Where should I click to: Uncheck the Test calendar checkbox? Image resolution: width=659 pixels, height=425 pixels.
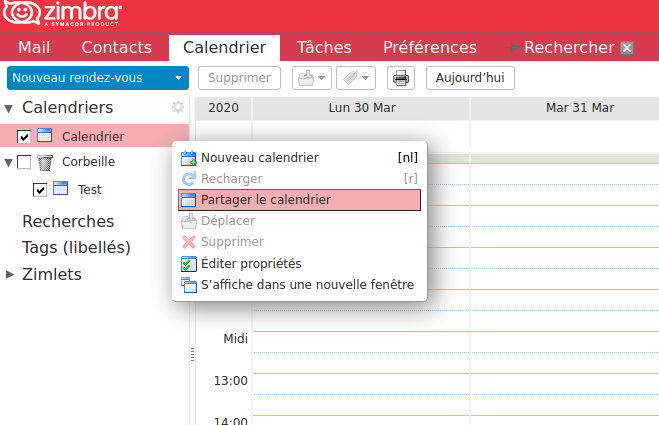coord(40,190)
